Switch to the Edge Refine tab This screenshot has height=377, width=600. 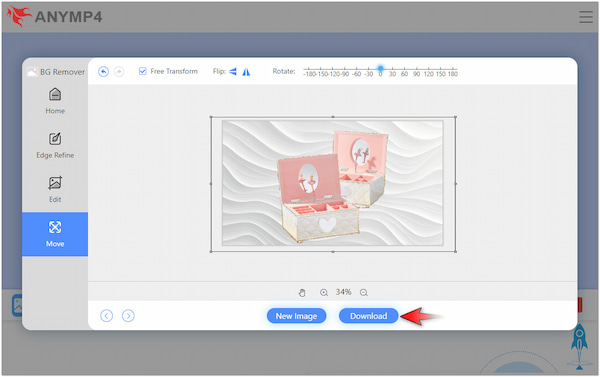click(x=55, y=145)
